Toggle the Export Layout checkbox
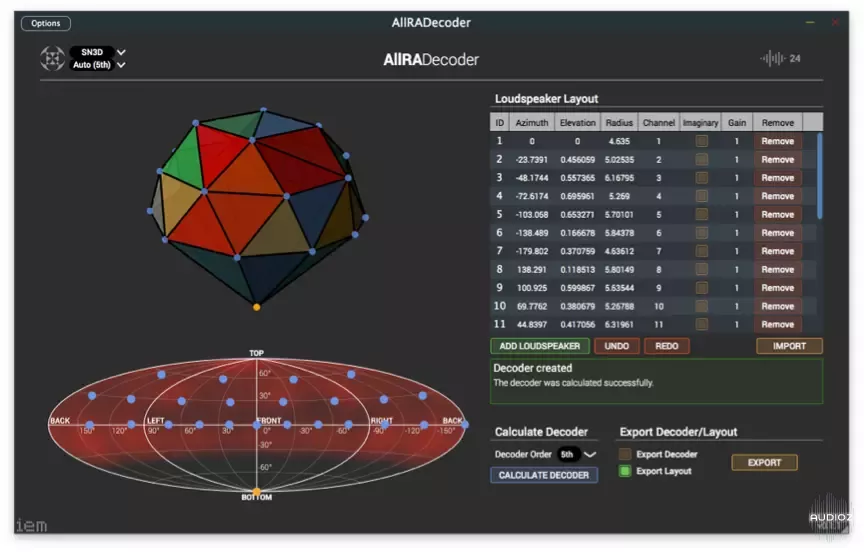The image size is (864, 552). pos(625,471)
